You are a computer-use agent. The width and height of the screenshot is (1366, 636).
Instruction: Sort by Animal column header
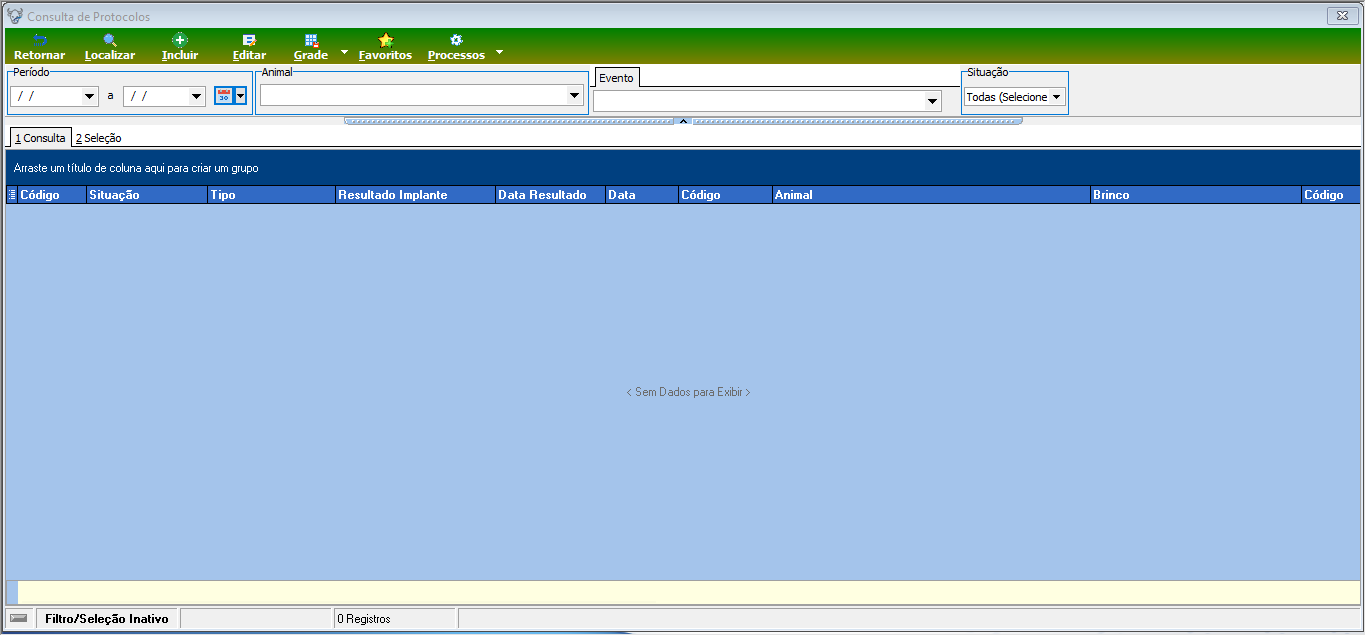pyautogui.click(x=931, y=195)
